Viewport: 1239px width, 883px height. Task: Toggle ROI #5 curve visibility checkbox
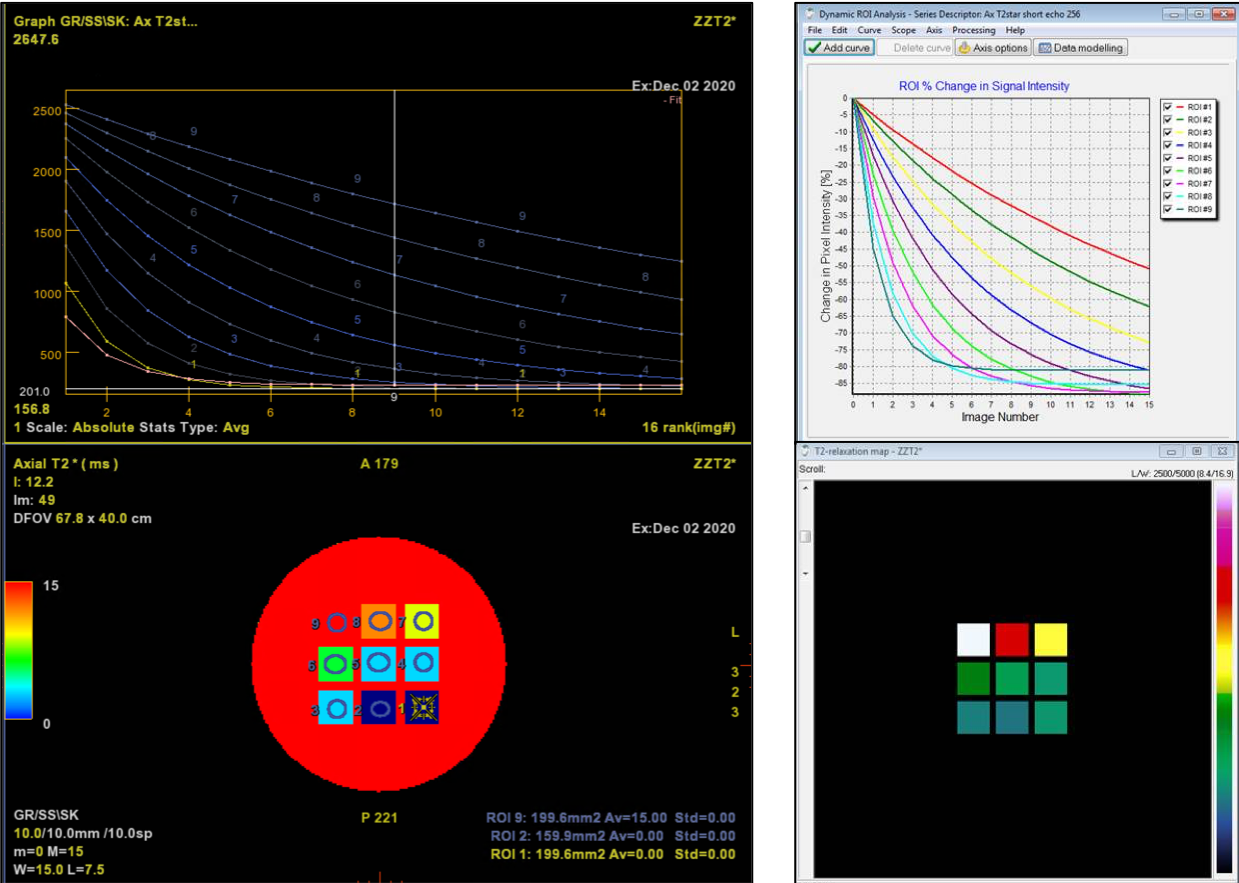click(x=1167, y=158)
